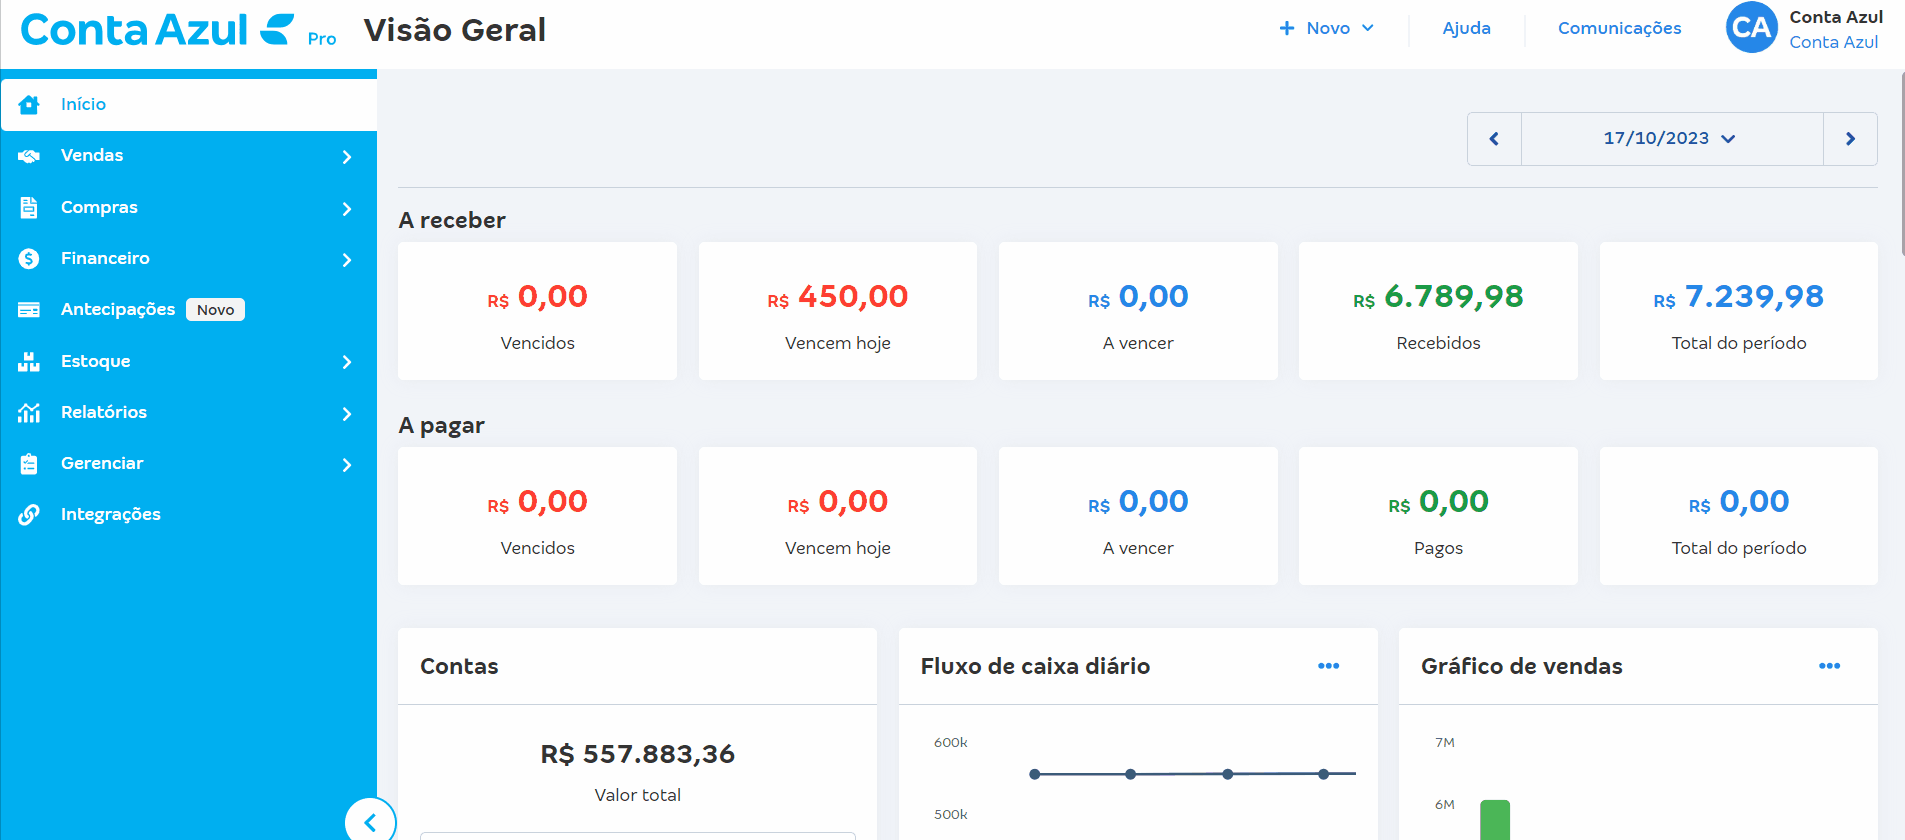Select Início in the sidebar
The width and height of the screenshot is (1905, 840).
(189, 104)
